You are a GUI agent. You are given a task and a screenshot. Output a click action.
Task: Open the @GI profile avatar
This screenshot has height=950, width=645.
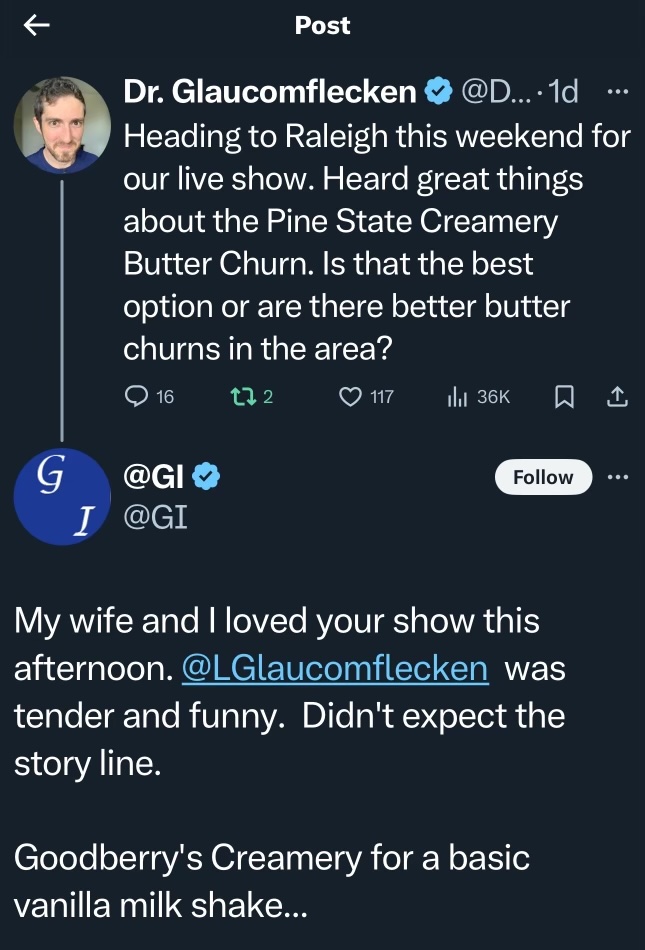pos(62,496)
